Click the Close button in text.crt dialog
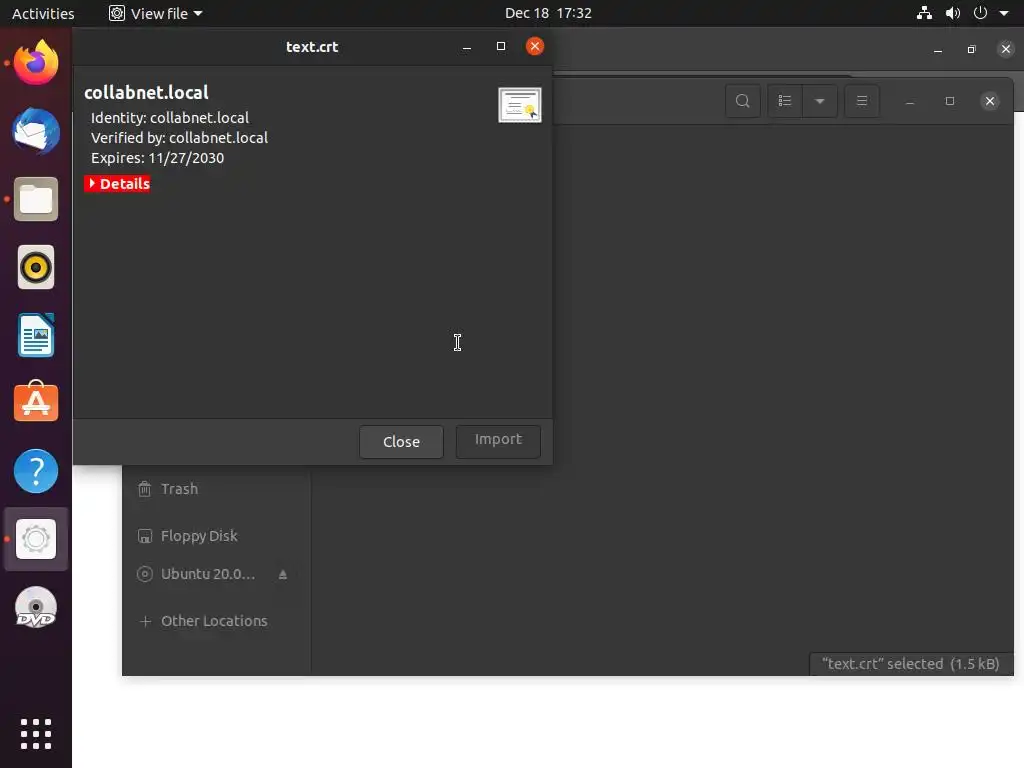This screenshot has height=768, width=1024. [x=401, y=441]
